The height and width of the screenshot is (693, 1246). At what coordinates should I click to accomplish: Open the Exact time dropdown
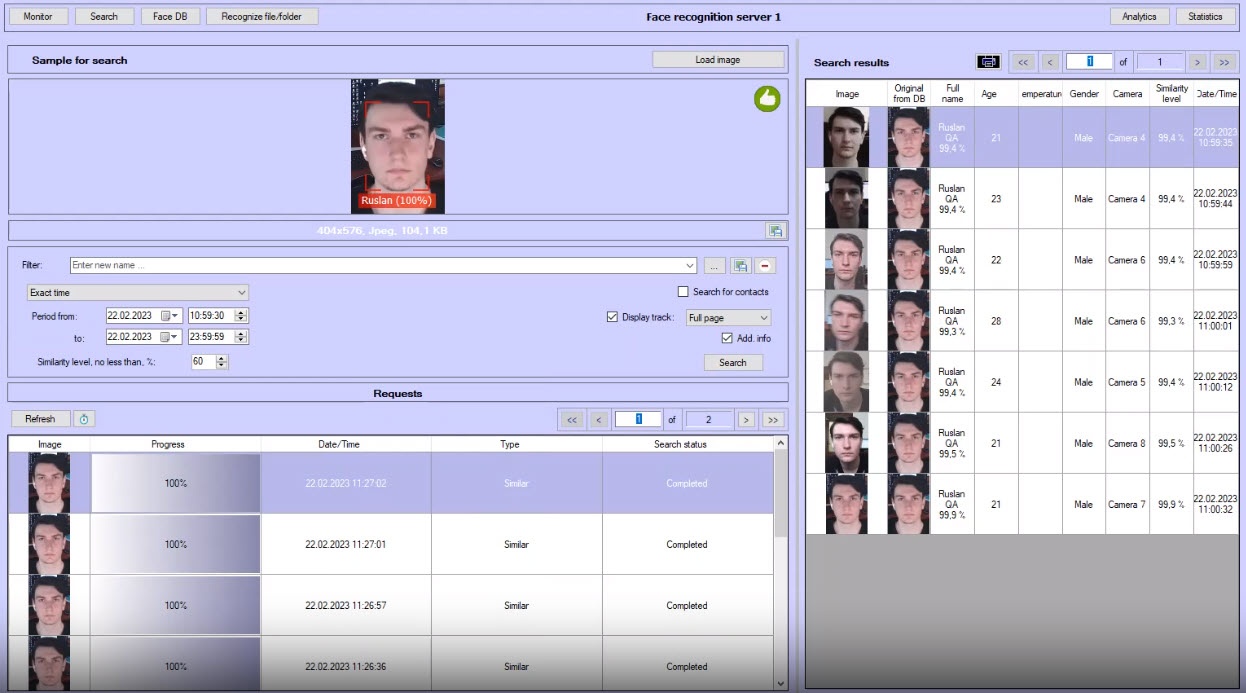pyautogui.click(x=137, y=293)
